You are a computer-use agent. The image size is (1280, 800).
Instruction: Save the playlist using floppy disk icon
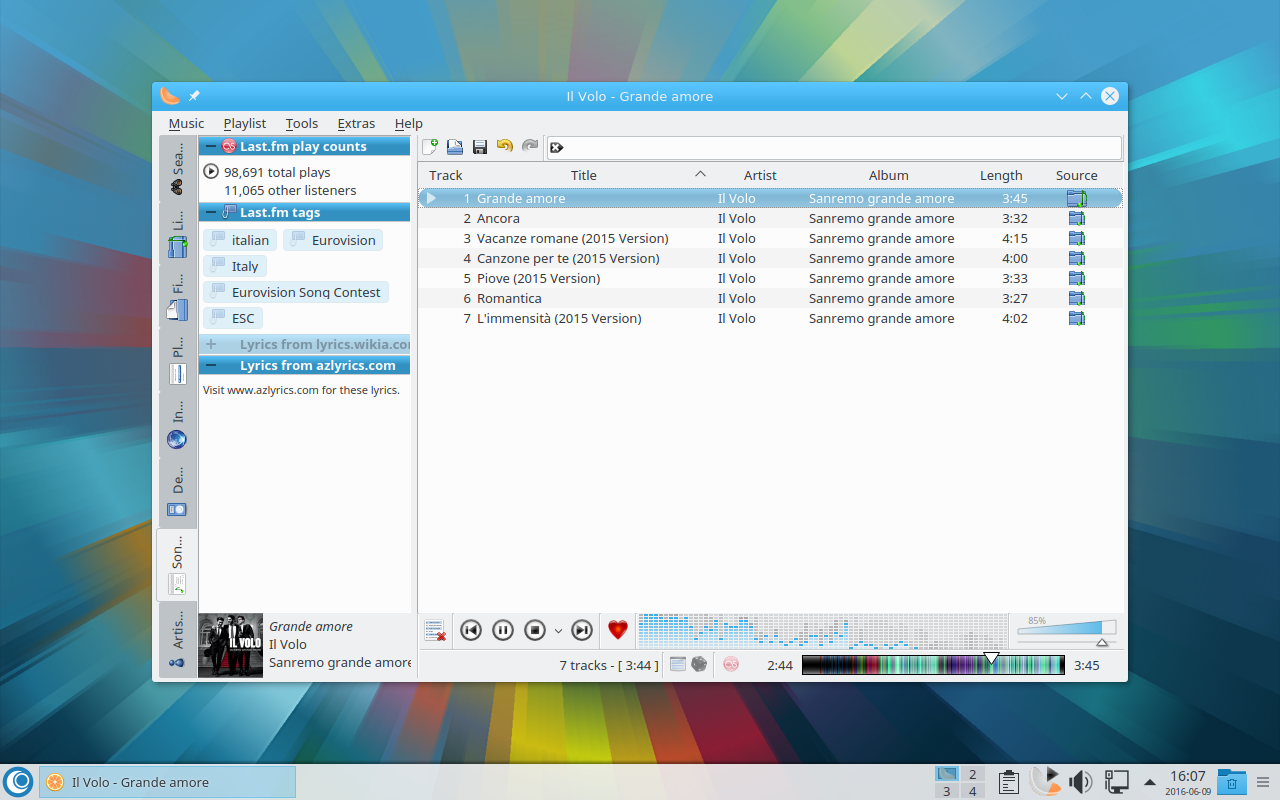(x=480, y=147)
